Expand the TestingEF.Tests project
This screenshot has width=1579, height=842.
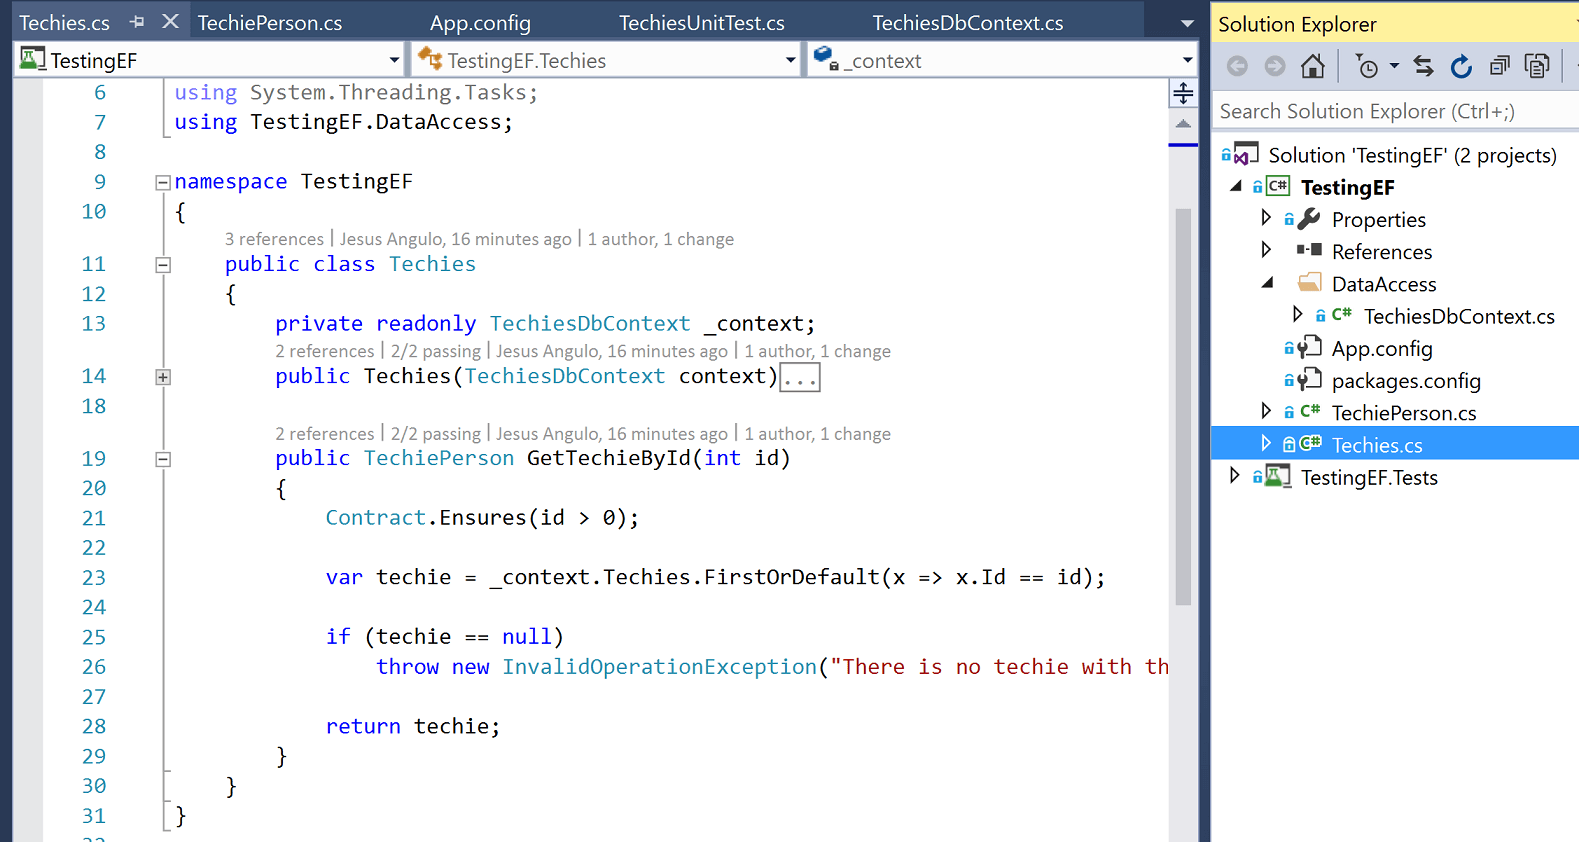(1234, 476)
